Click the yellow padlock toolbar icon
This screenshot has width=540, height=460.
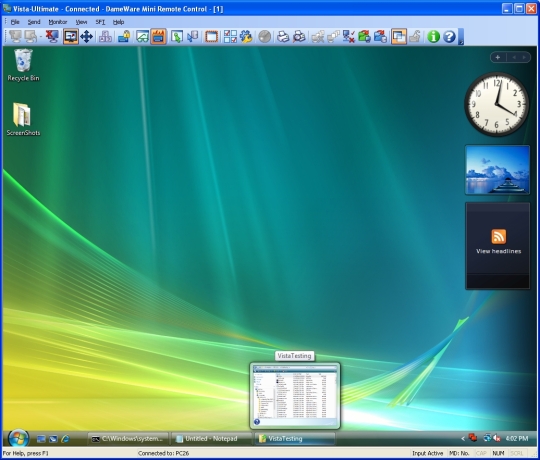(124, 36)
